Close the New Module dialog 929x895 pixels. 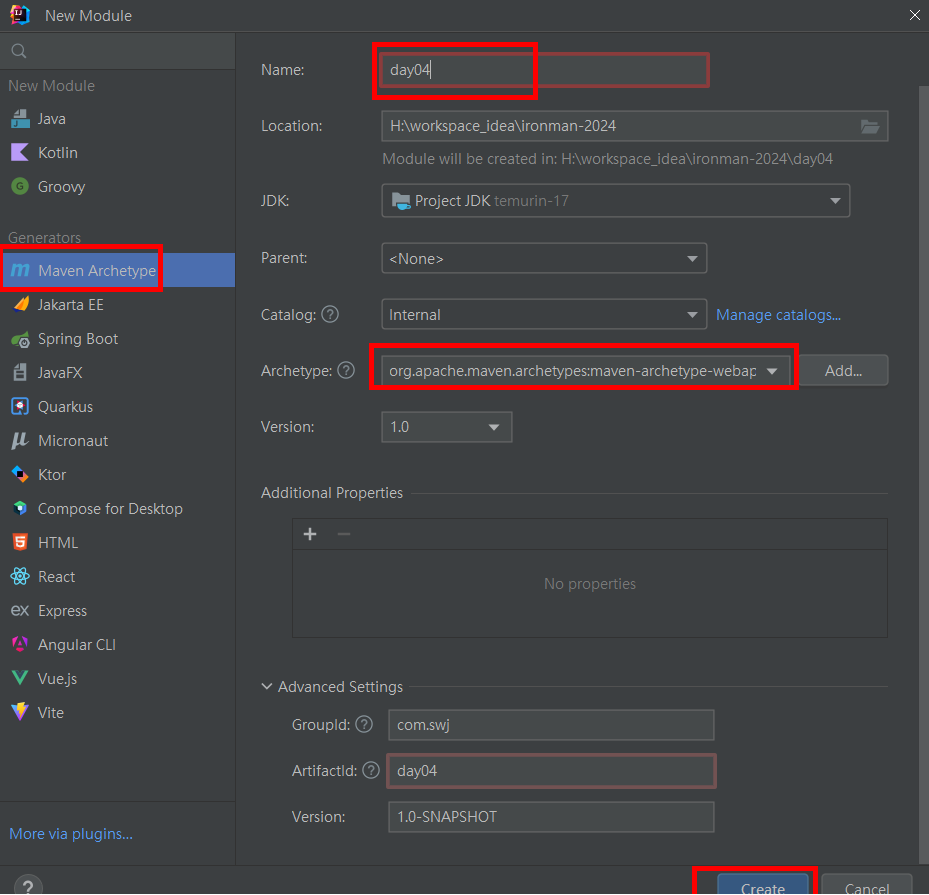point(914,15)
